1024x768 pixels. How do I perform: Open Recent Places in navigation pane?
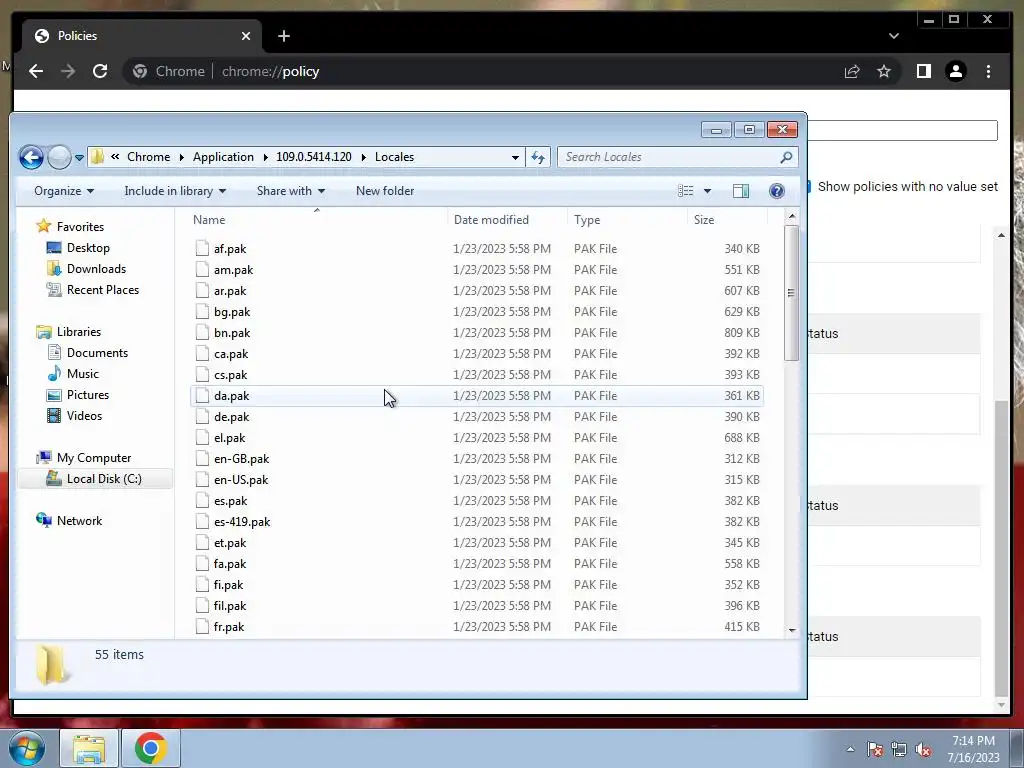pyautogui.click(x=103, y=289)
